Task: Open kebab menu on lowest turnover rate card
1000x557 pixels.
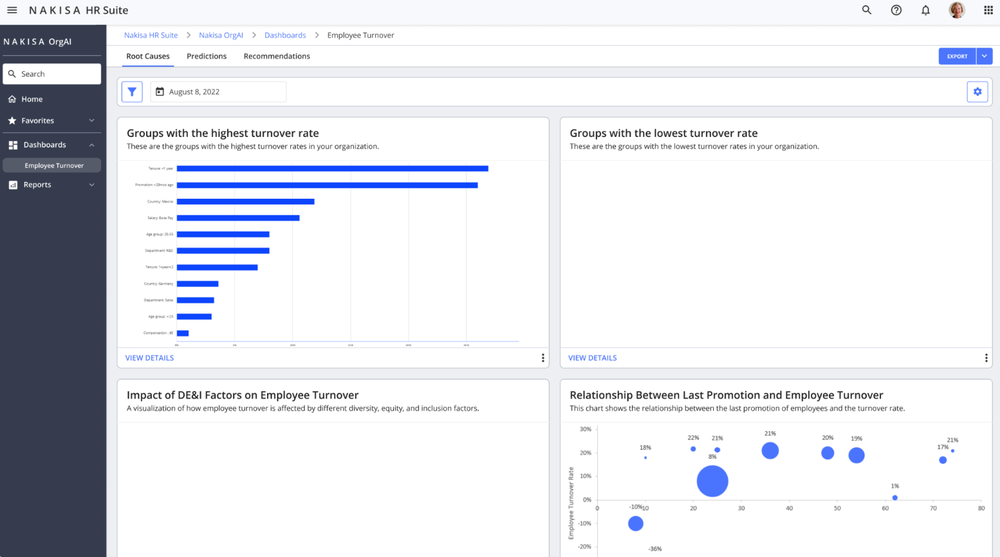Action: click(x=986, y=358)
